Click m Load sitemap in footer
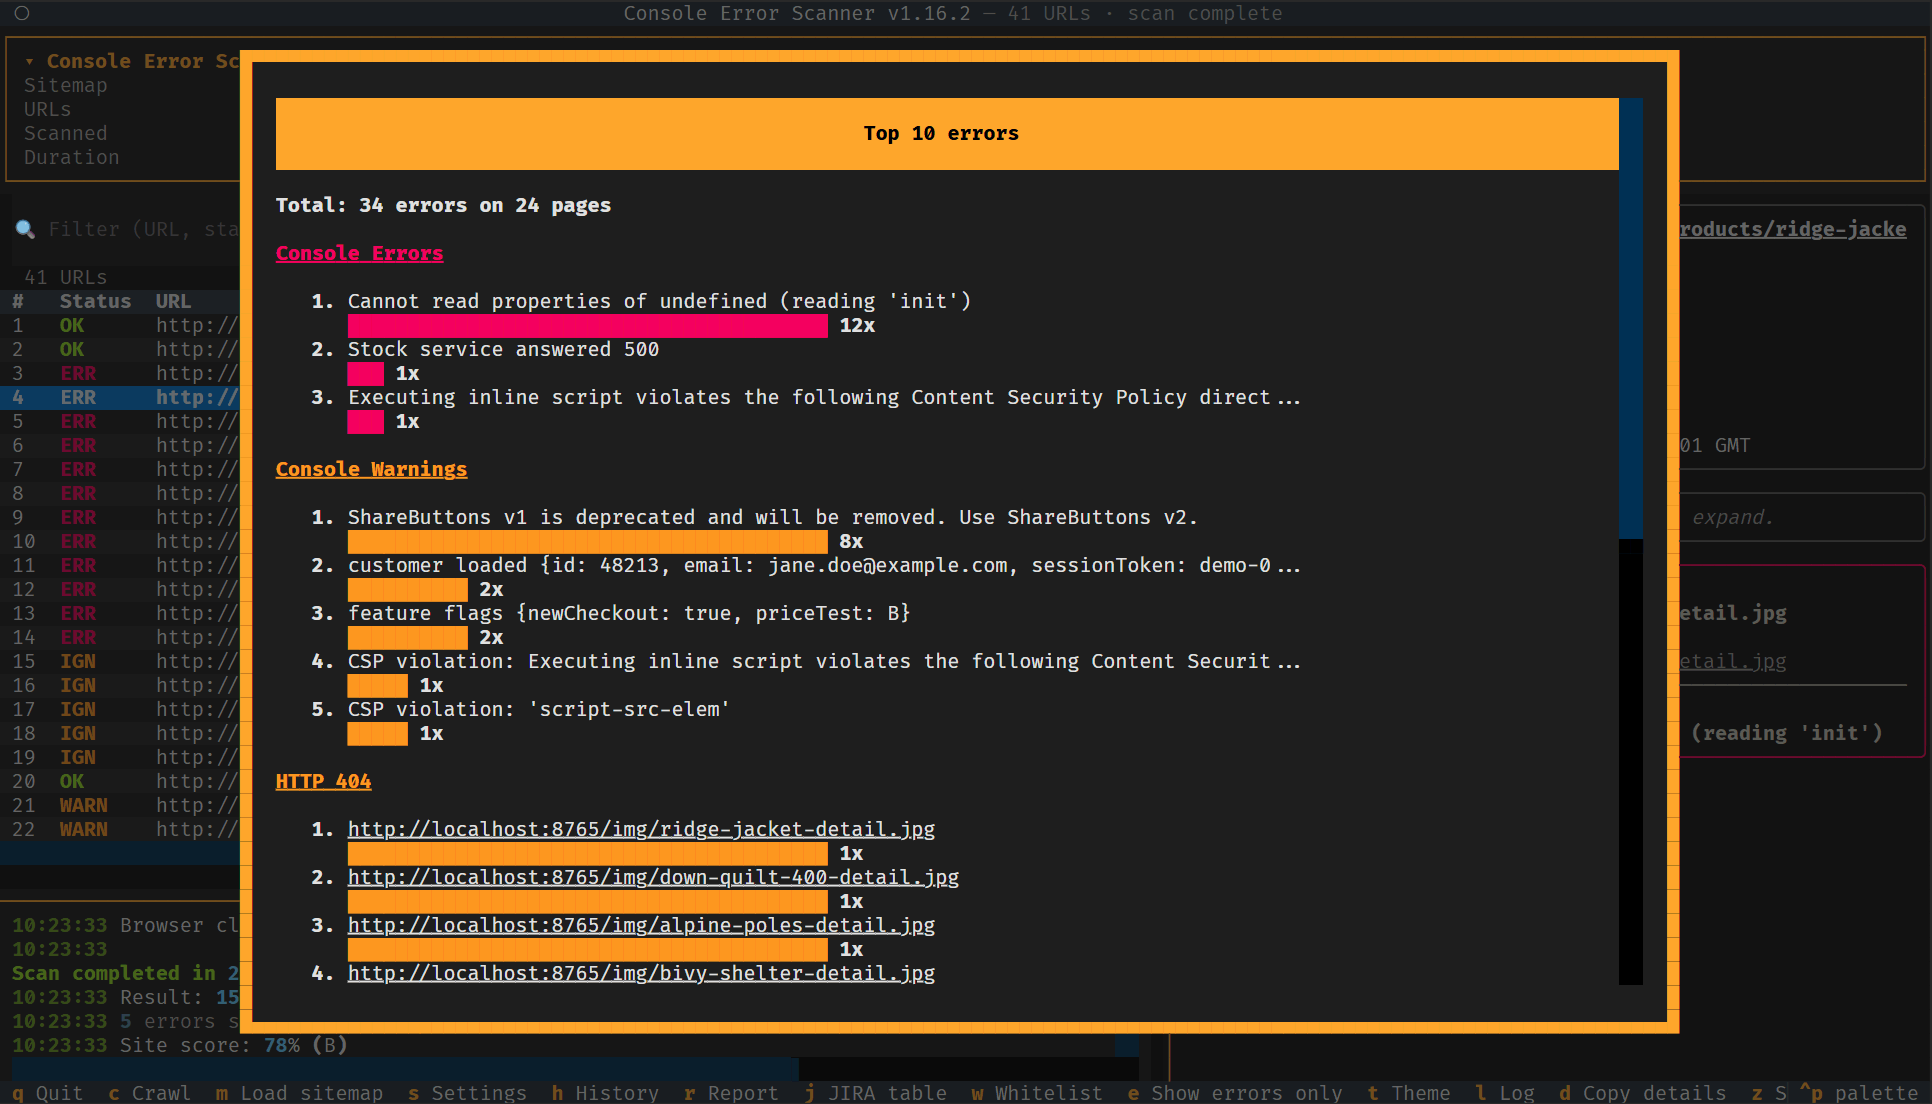Image resolution: width=1932 pixels, height=1104 pixels. (x=299, y=1093)
